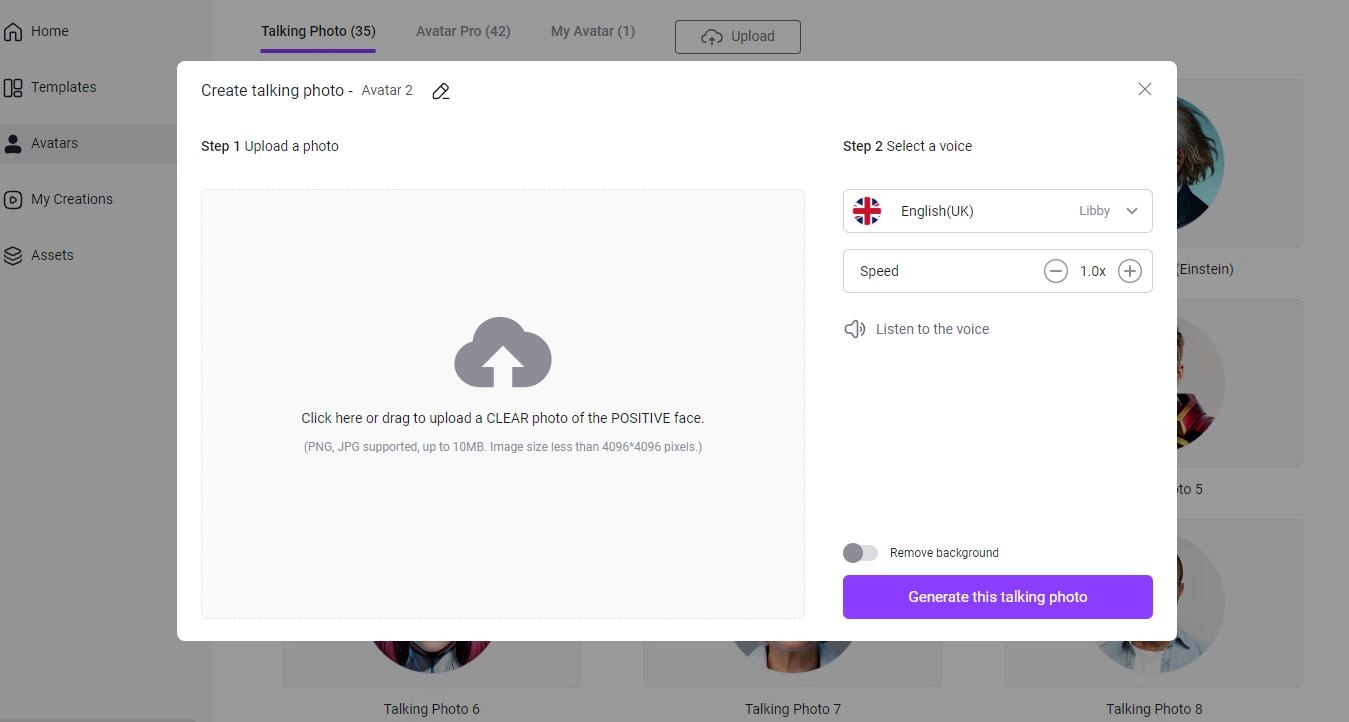
Task: Click the pencil icon to rename Avatar 2
Action: click(x=440, y=91)
